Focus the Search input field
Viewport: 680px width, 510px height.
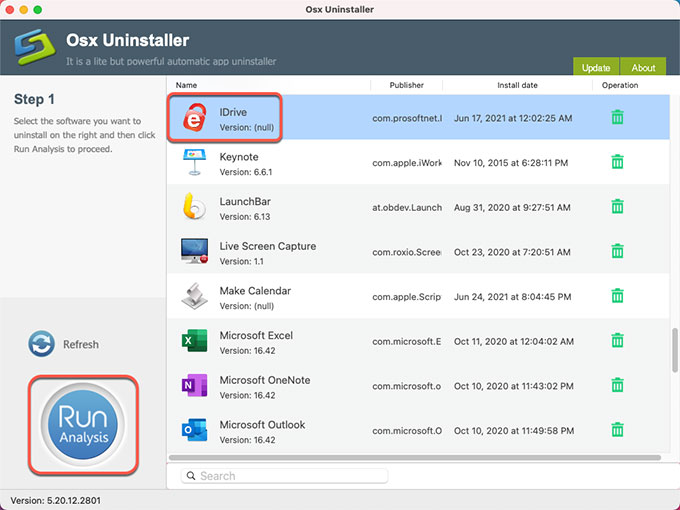pos(284,476)
